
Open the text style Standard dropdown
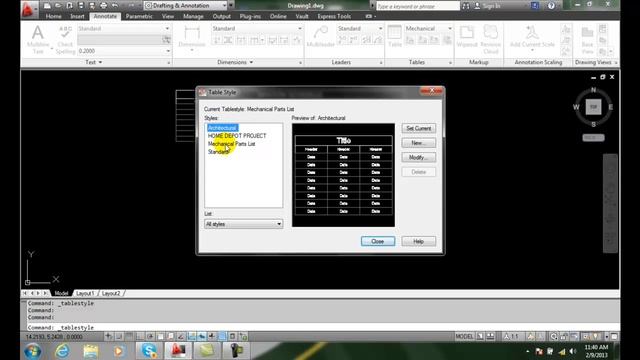click(x=124, y=29)
